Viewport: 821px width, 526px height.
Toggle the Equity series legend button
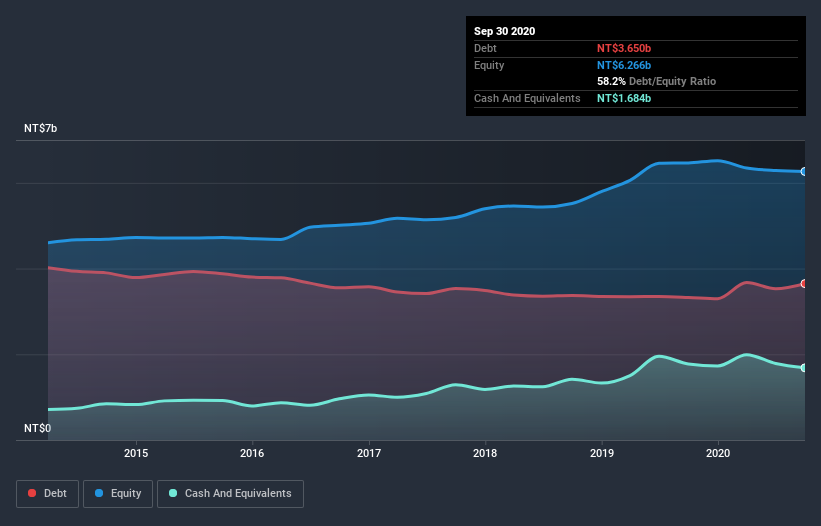(x=118, y=494)
